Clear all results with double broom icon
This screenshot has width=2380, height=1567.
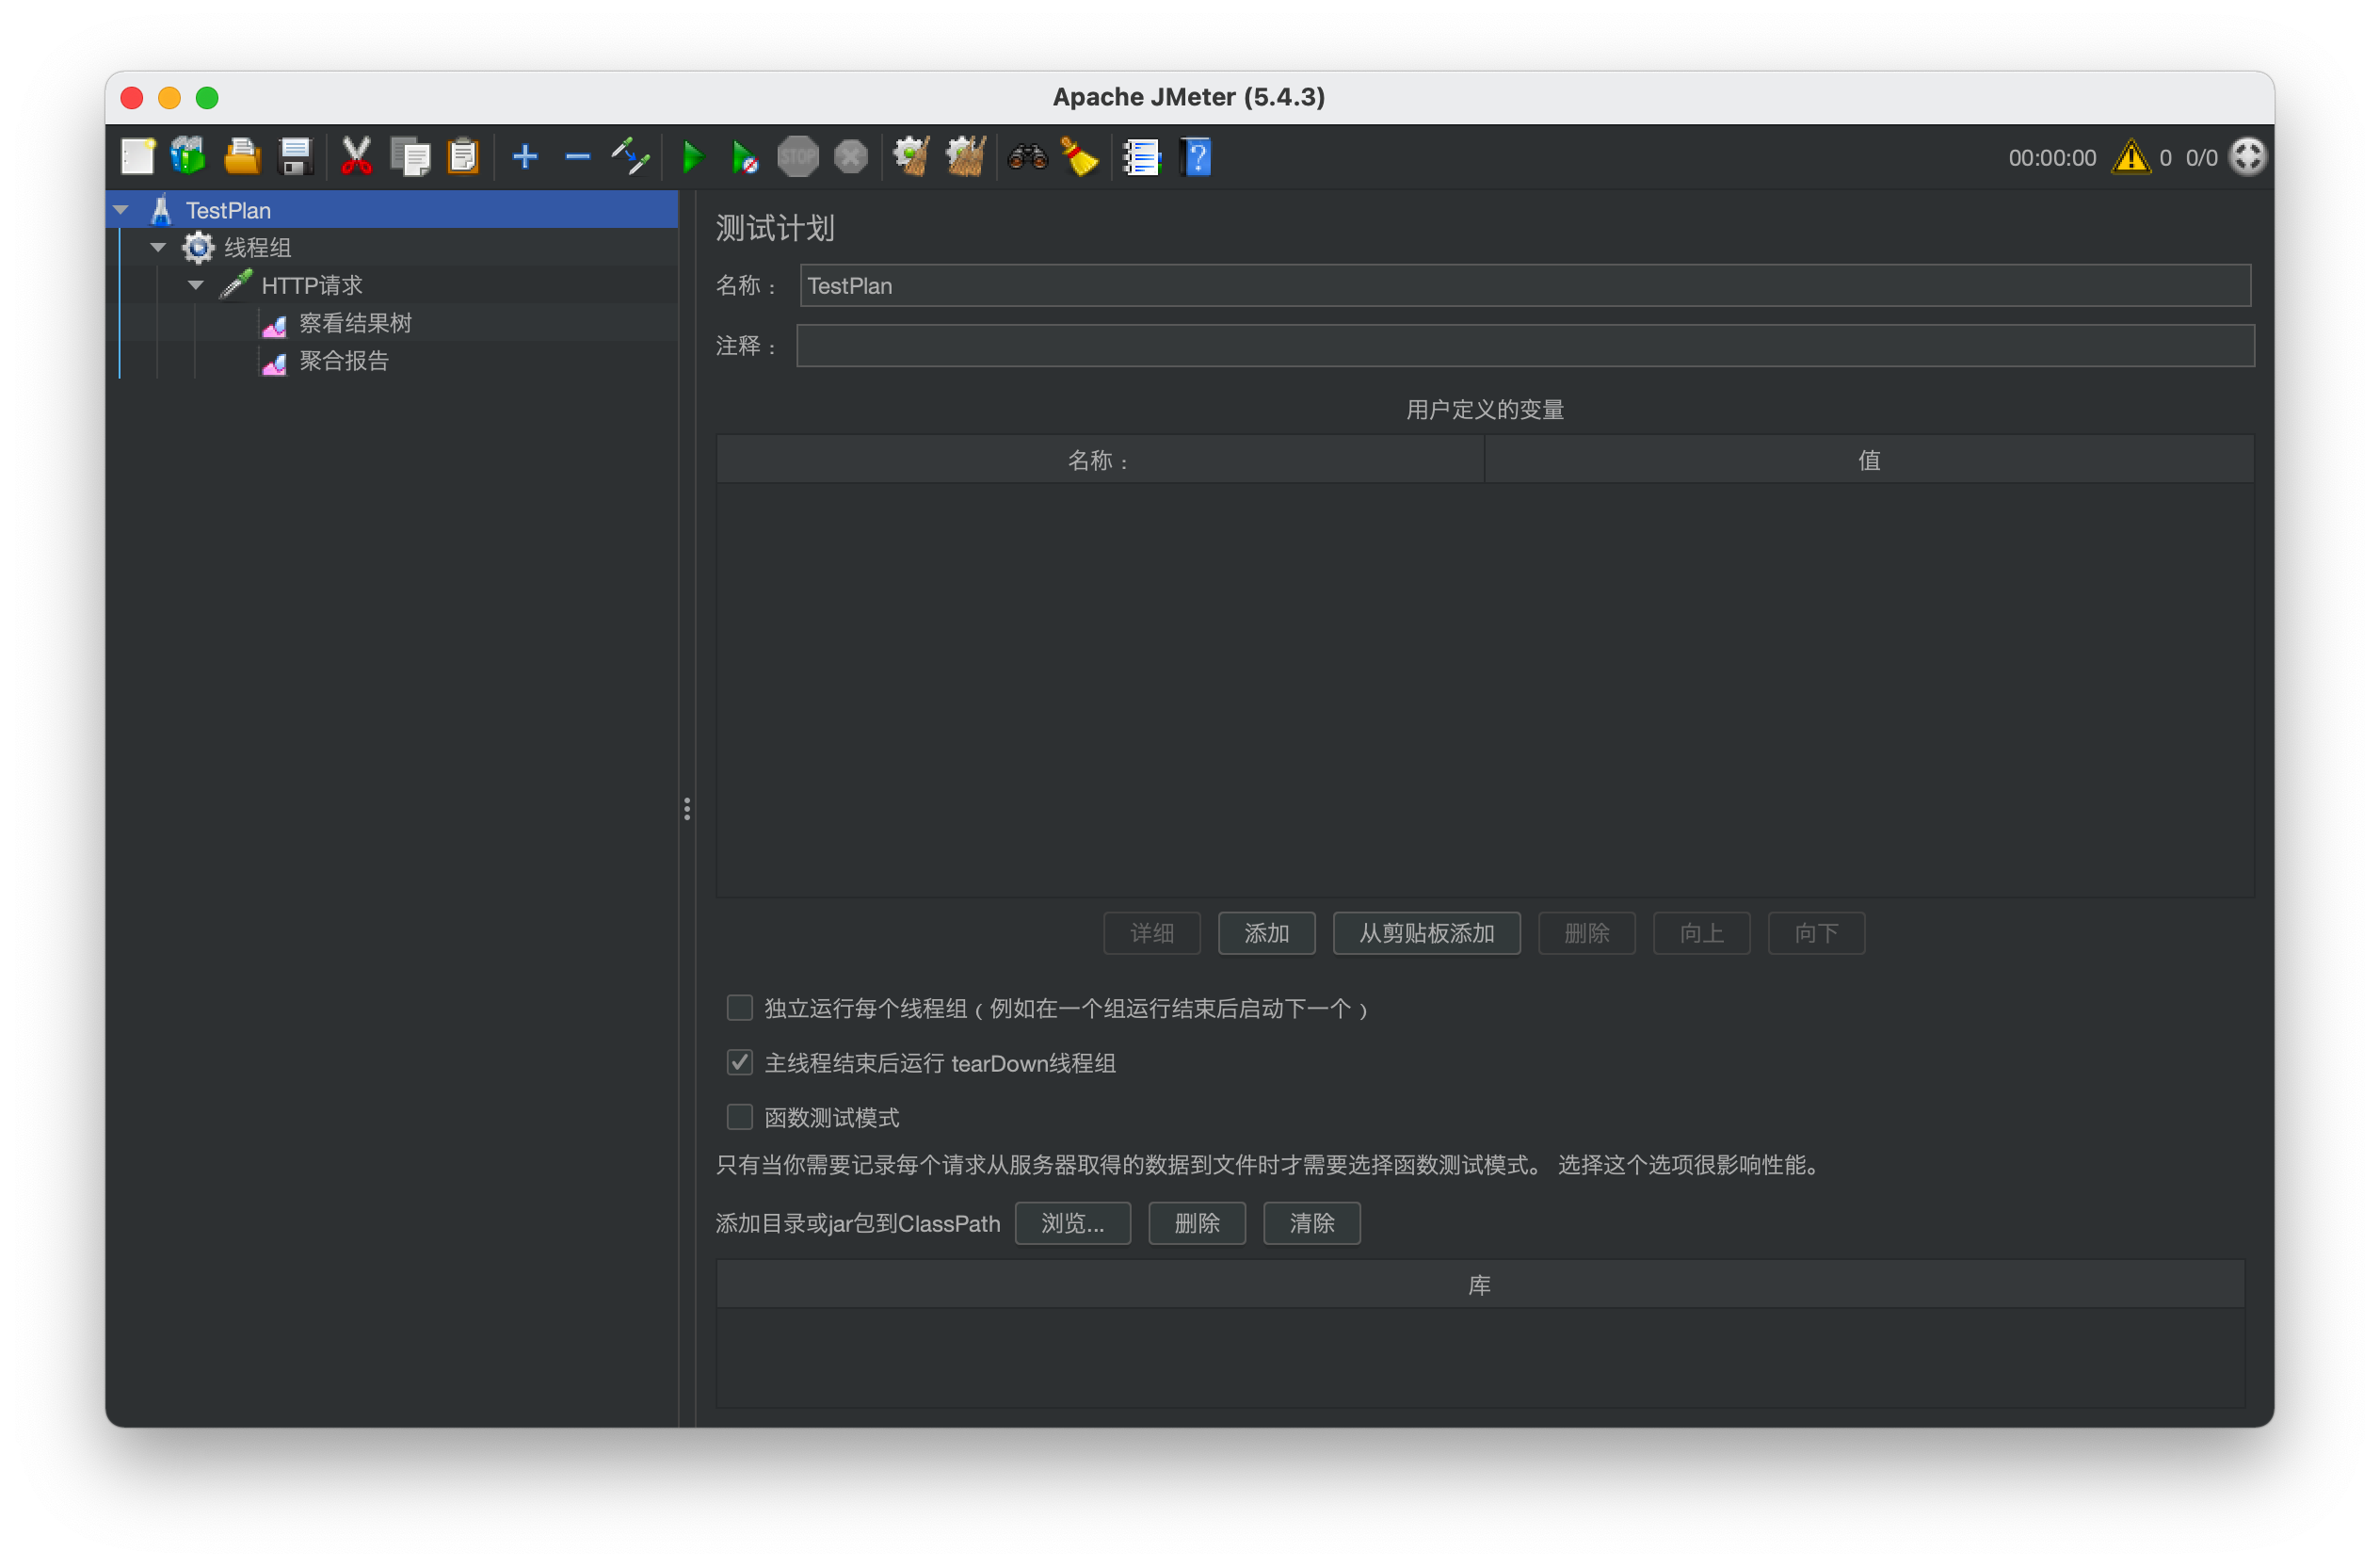coord(966,157)
